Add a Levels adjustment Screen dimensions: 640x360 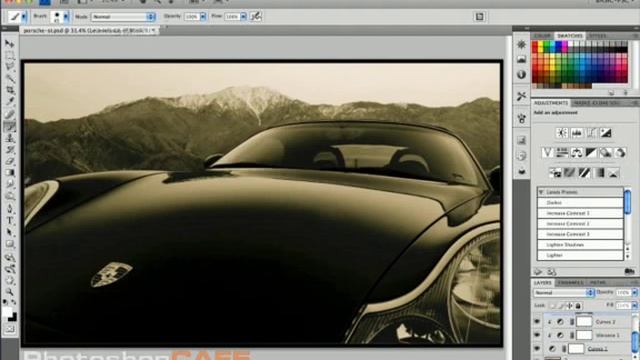tap(576, 133)
